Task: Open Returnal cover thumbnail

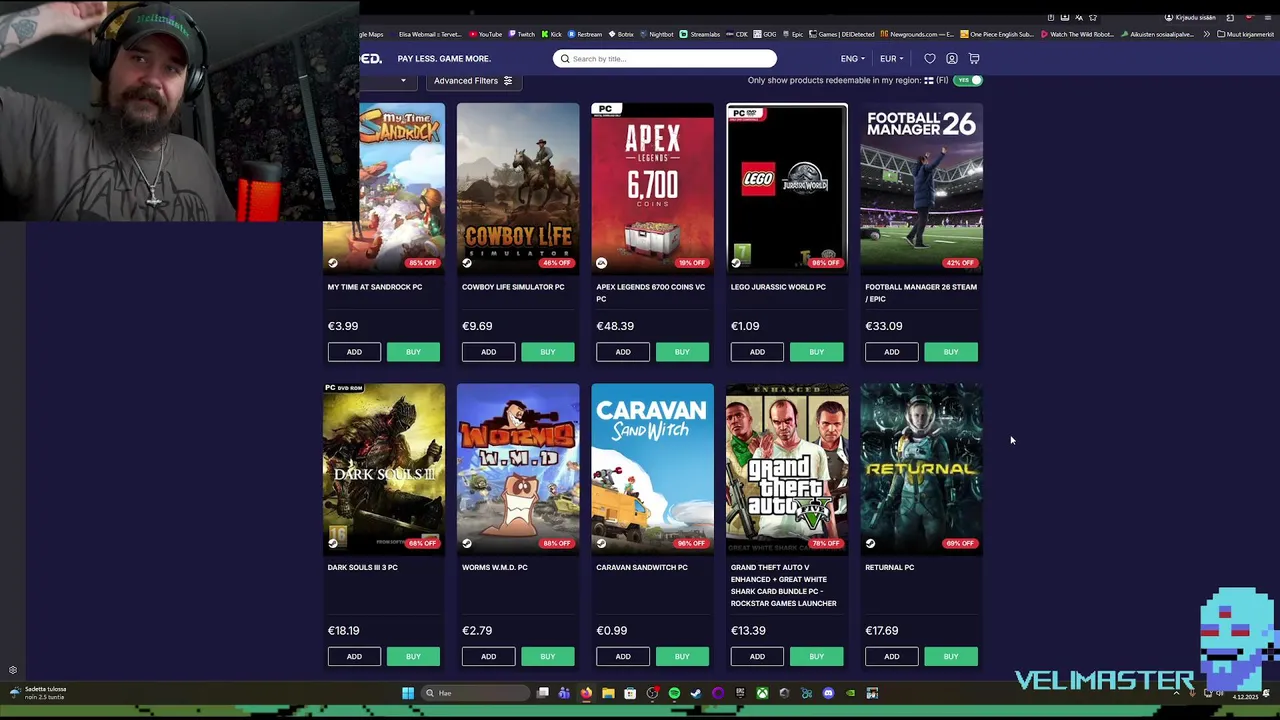Action: point(921,468)
